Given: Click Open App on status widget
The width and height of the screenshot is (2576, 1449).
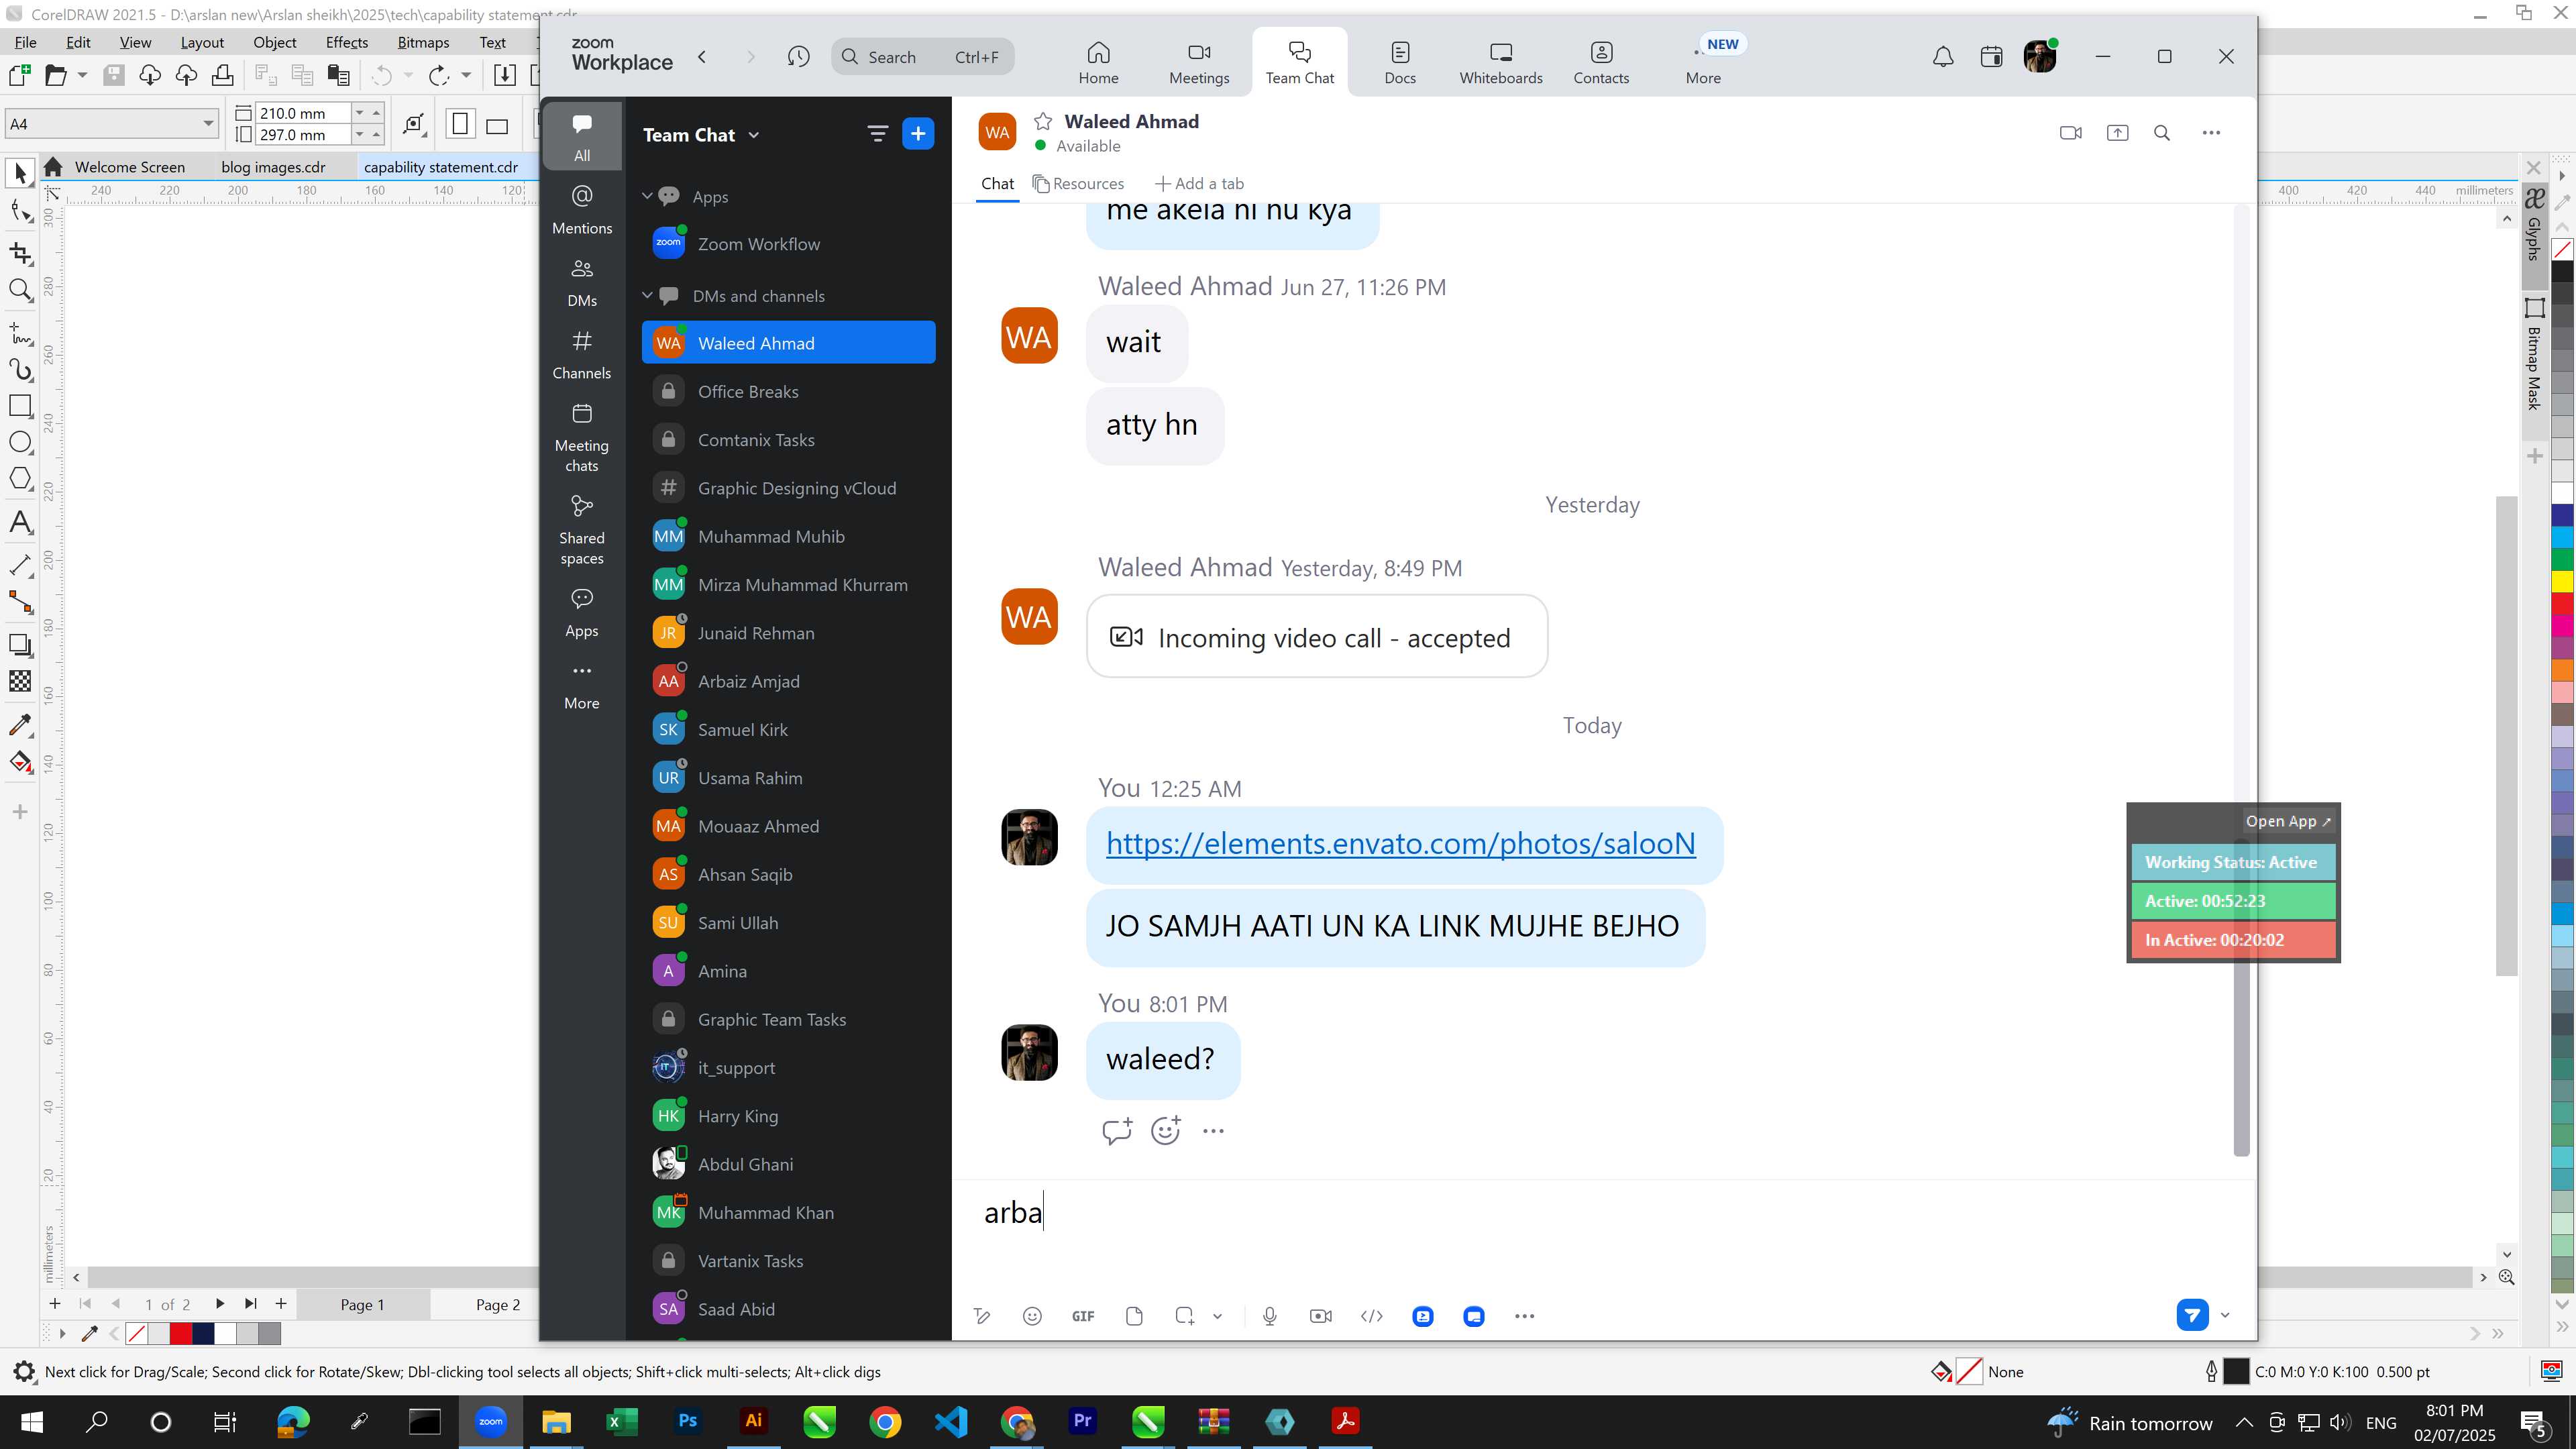Looking at the screenshot, I should [2287, 821].
